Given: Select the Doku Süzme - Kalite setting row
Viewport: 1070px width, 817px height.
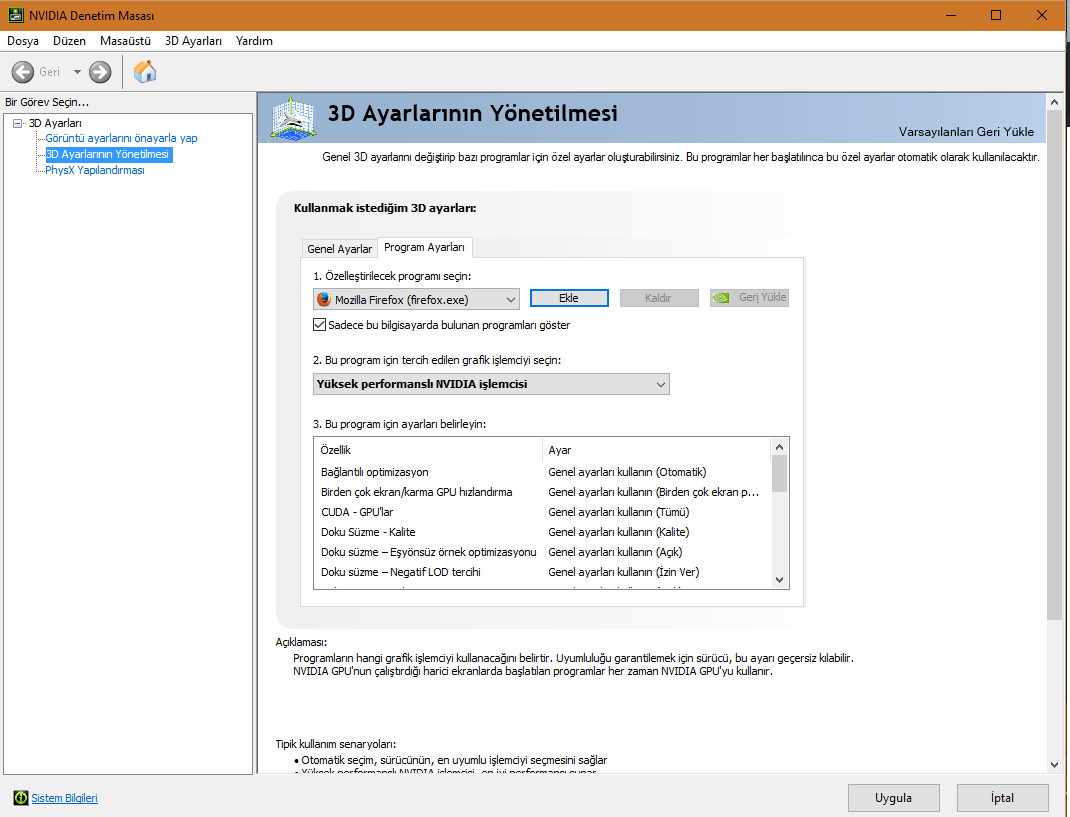Looking at the screenshot, I should [368, 532].
